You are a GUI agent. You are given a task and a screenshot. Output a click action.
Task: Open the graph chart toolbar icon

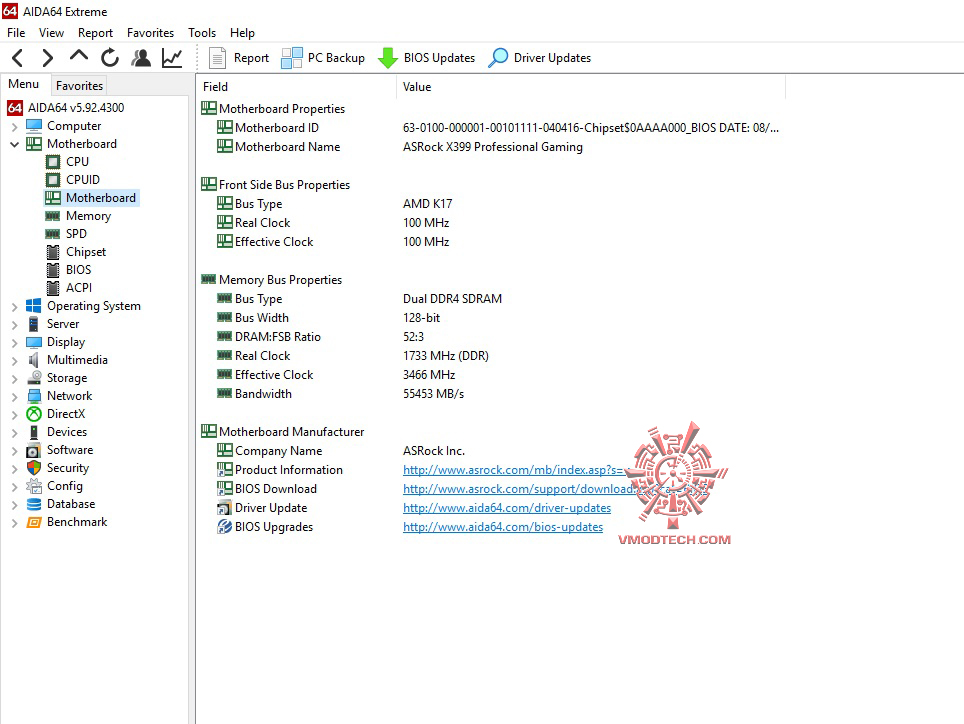[x=172, y=58]
